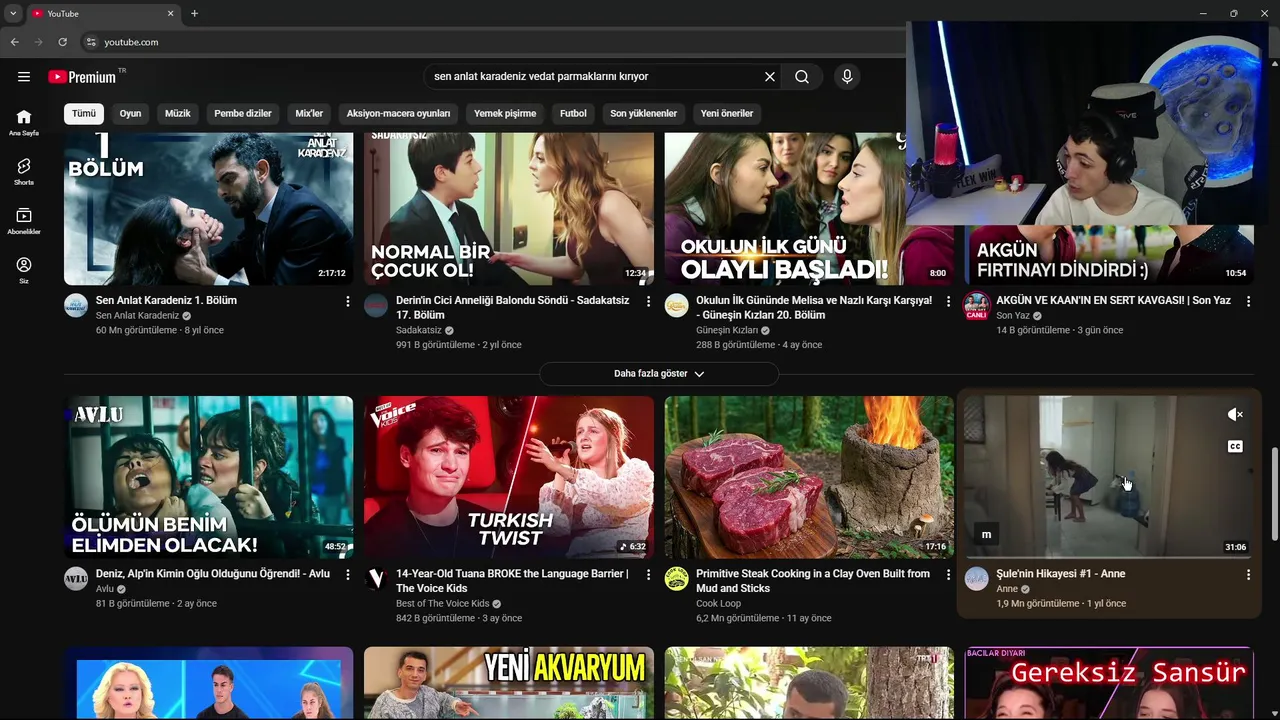Open the NORMAL BİR ÇOCUK OL thumbnail
This screenshot has height=720, width=1280.
509,209
